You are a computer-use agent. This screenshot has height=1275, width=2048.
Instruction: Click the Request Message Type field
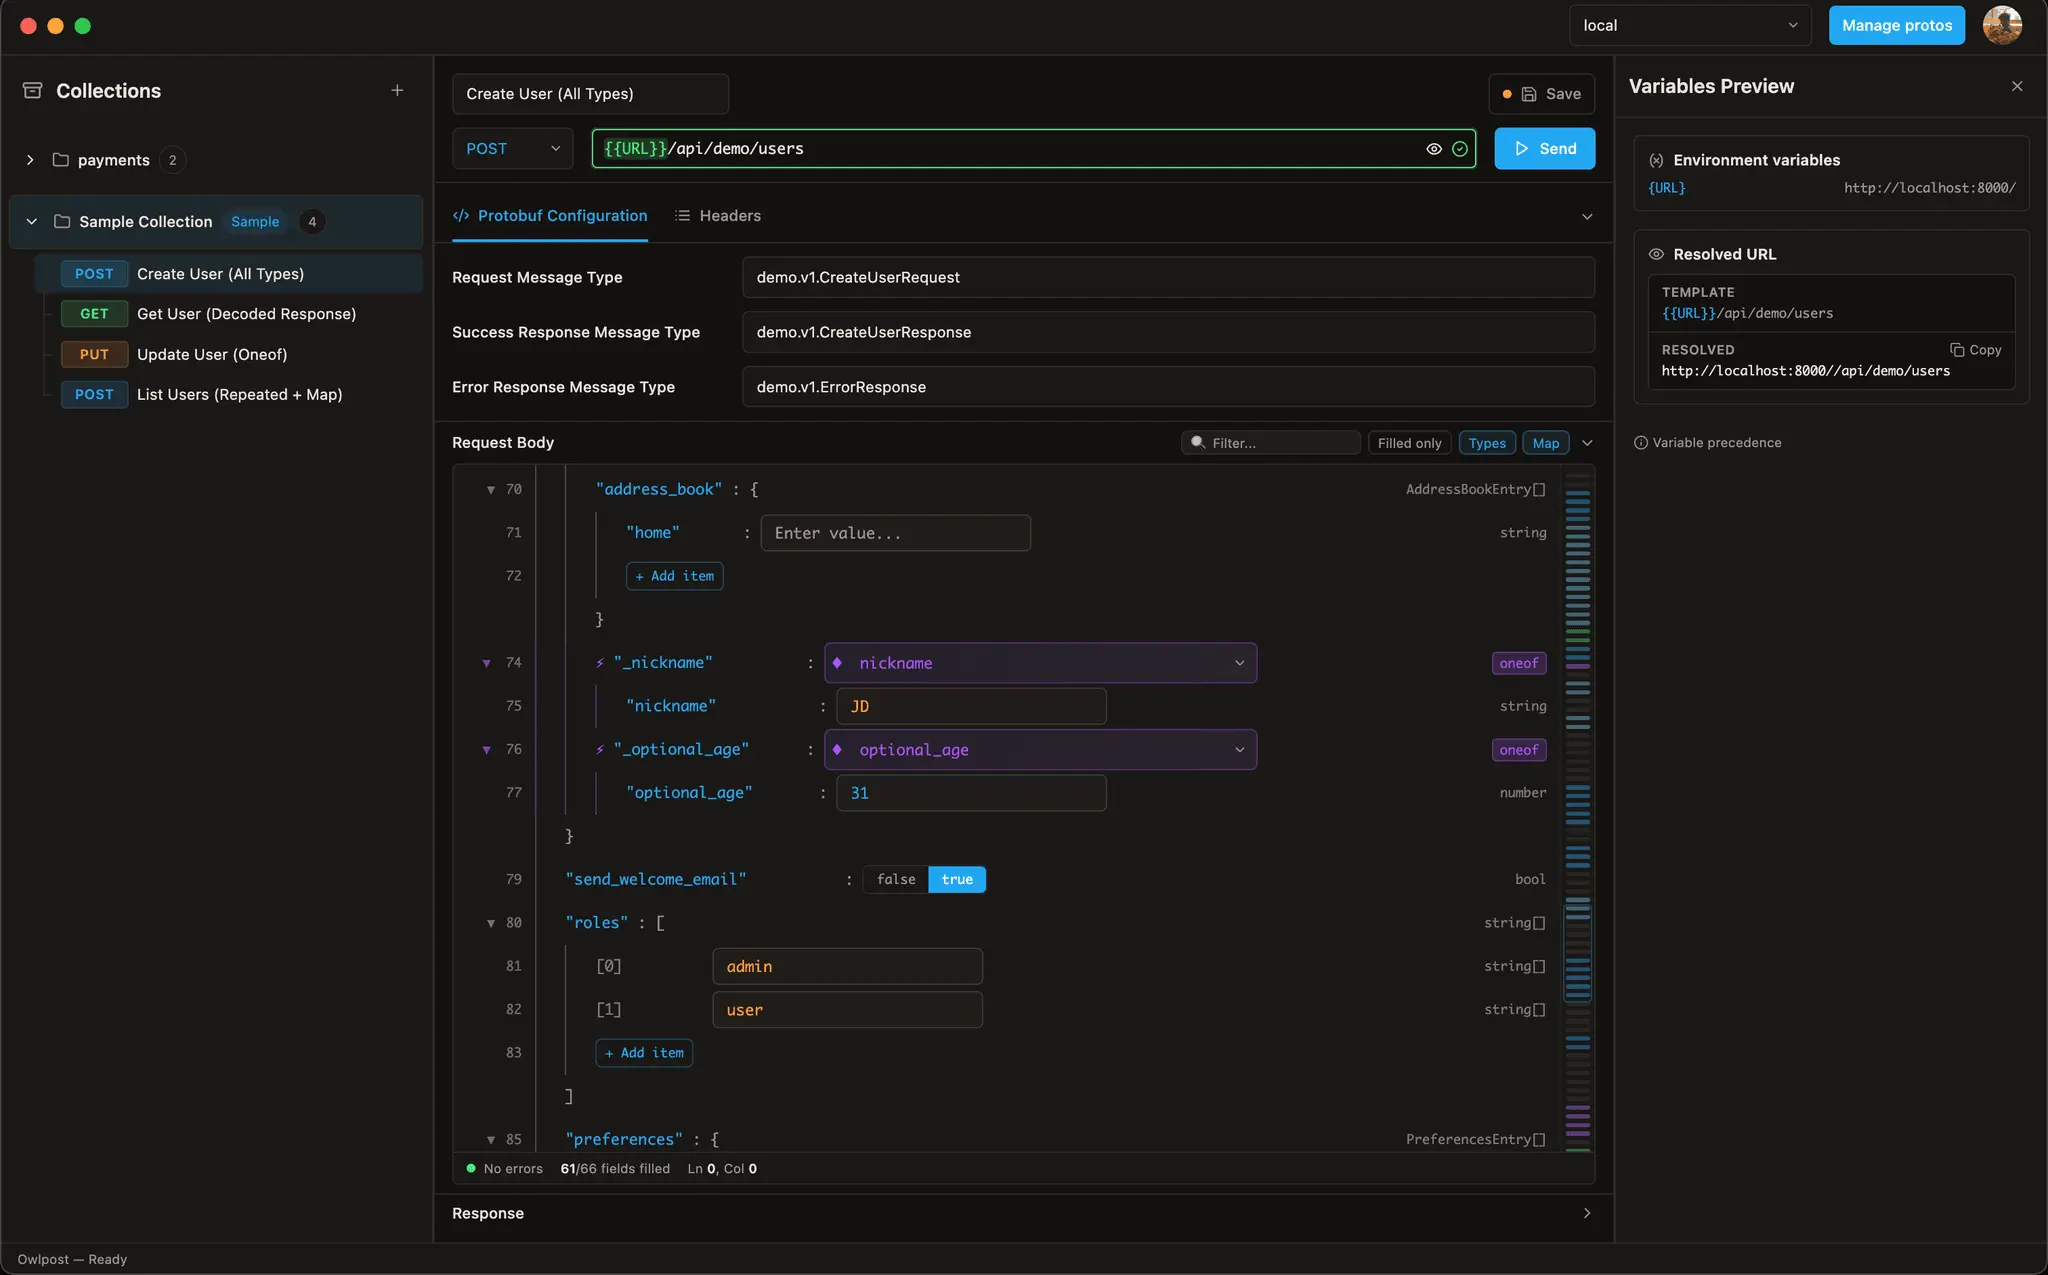pos(1168,277)
